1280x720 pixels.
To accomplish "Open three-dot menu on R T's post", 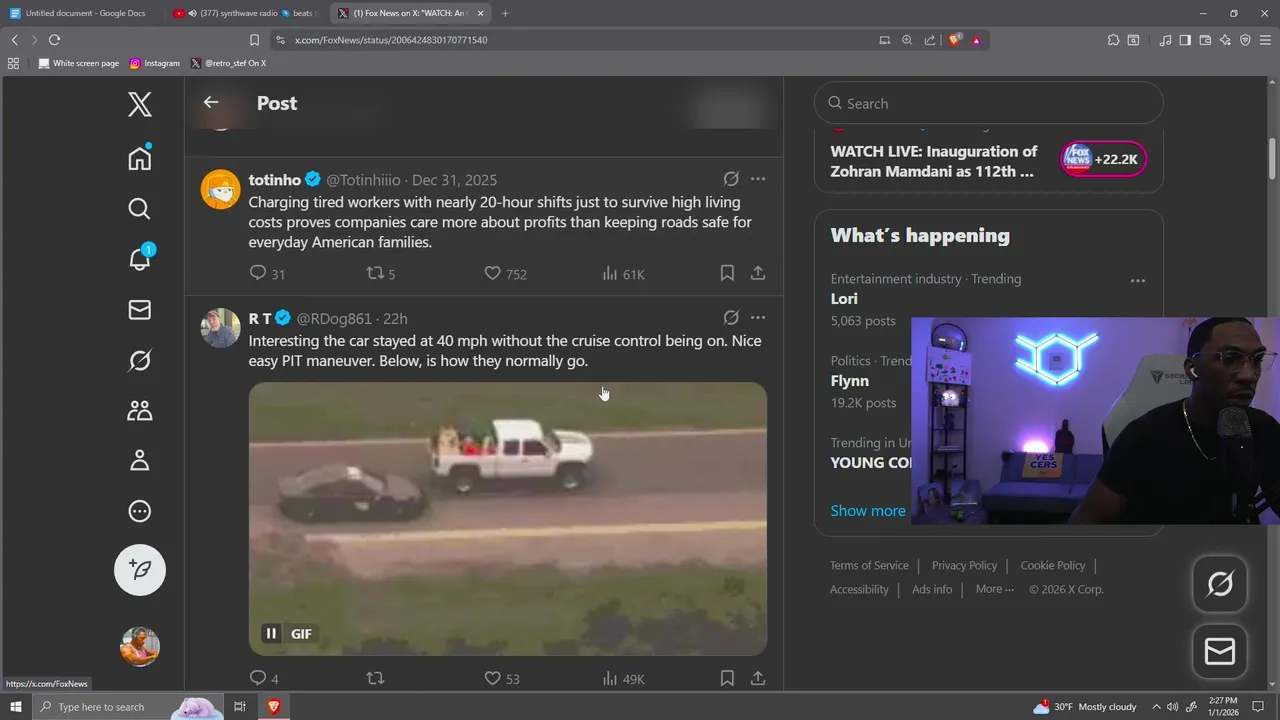I will (x=758, y=317).
